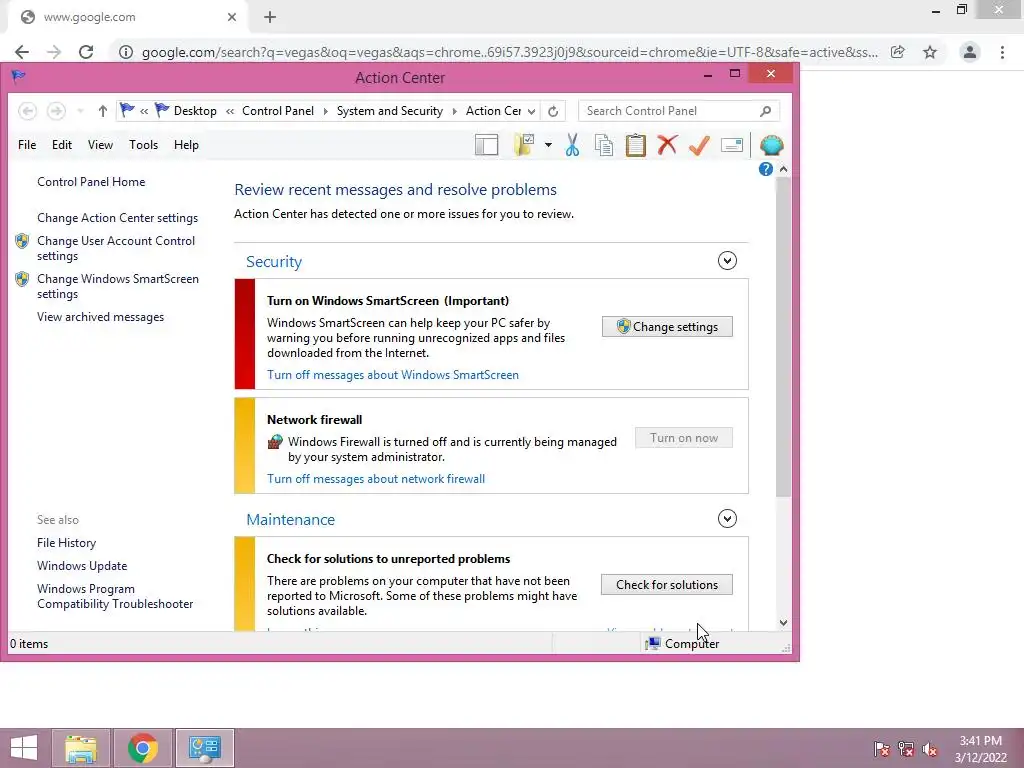This screenshot has width=1024, height=768.
Task: Click the folder options toolbar icon
Action: click(x=524, y=145)
